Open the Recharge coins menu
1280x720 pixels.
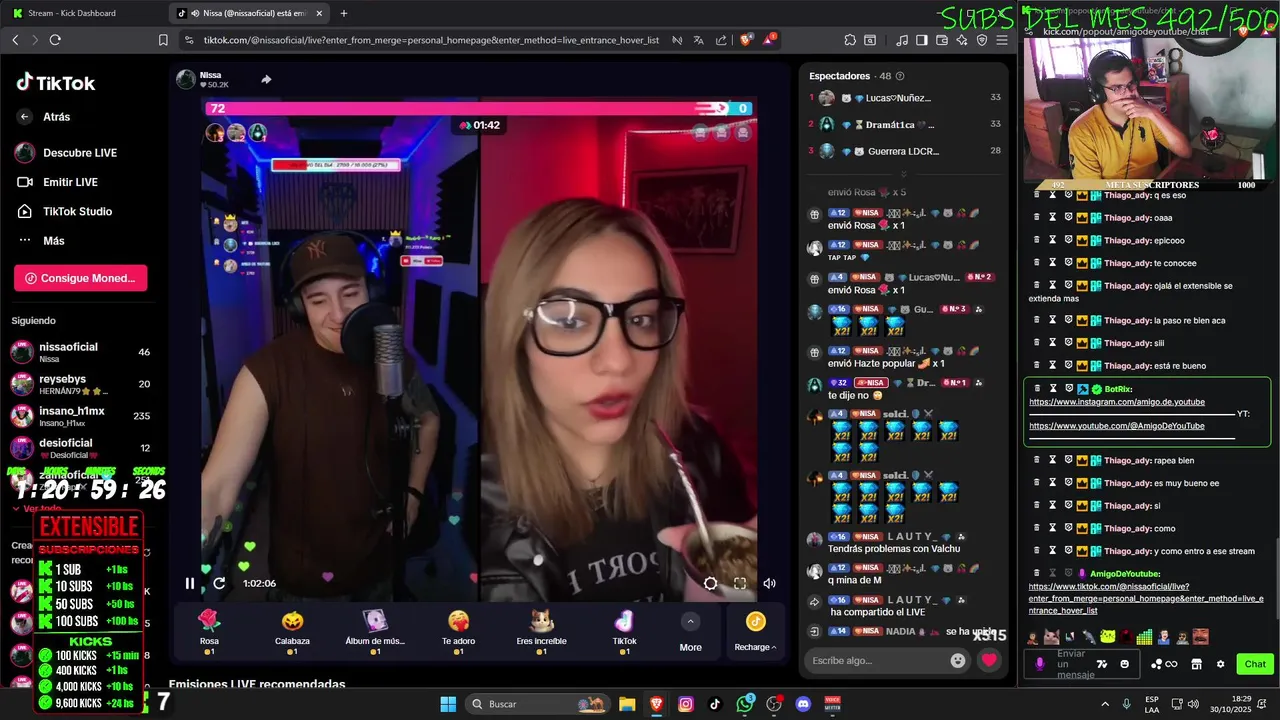pyautogui.click(x=755, y=632)
